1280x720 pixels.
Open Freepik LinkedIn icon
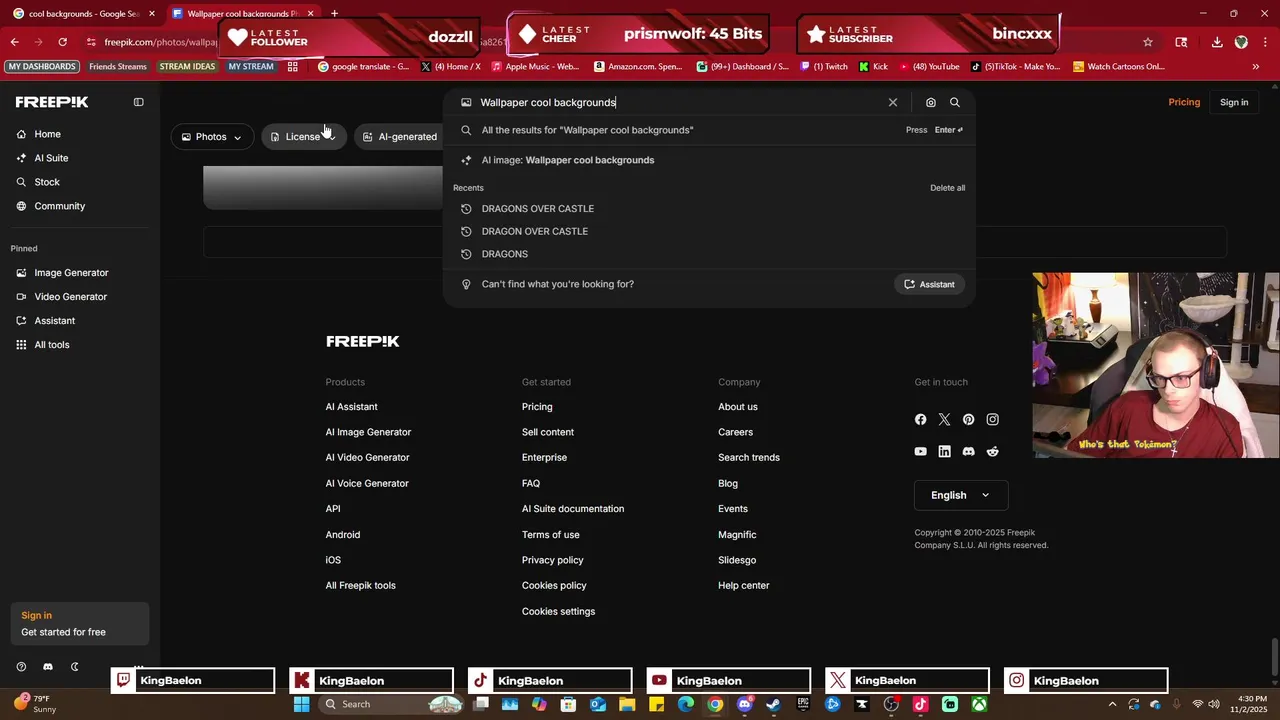(944, 451)
